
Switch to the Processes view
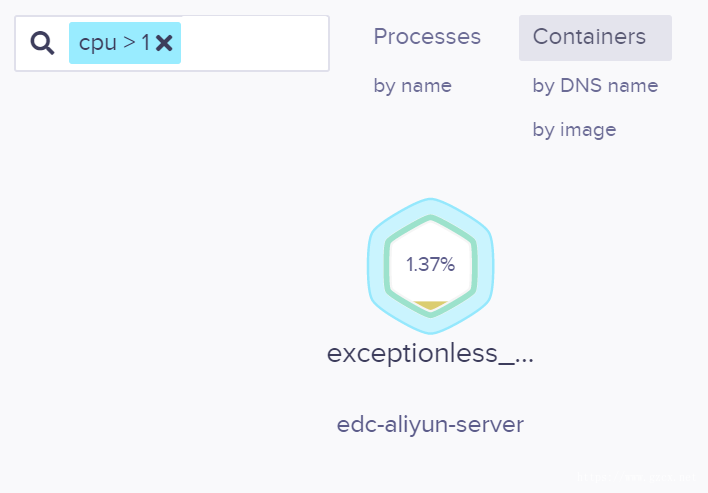427,37
